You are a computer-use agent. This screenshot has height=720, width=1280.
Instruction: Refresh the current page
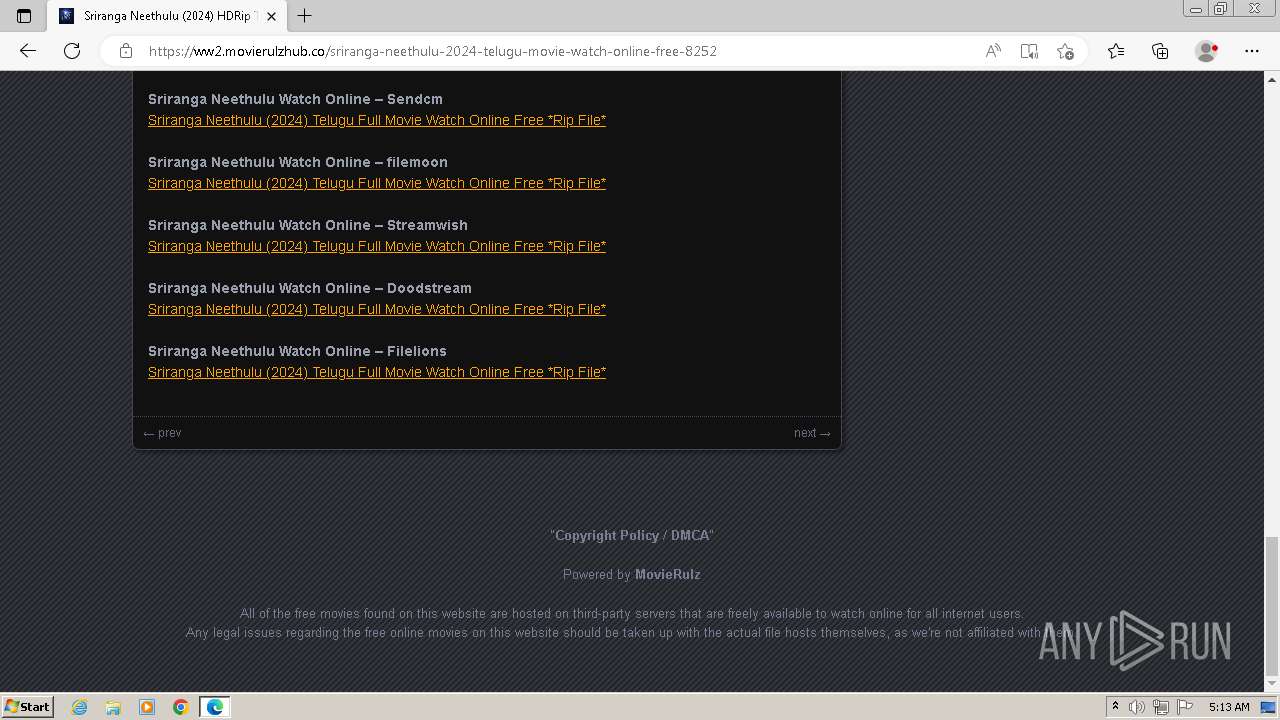[x=72, y=51]
